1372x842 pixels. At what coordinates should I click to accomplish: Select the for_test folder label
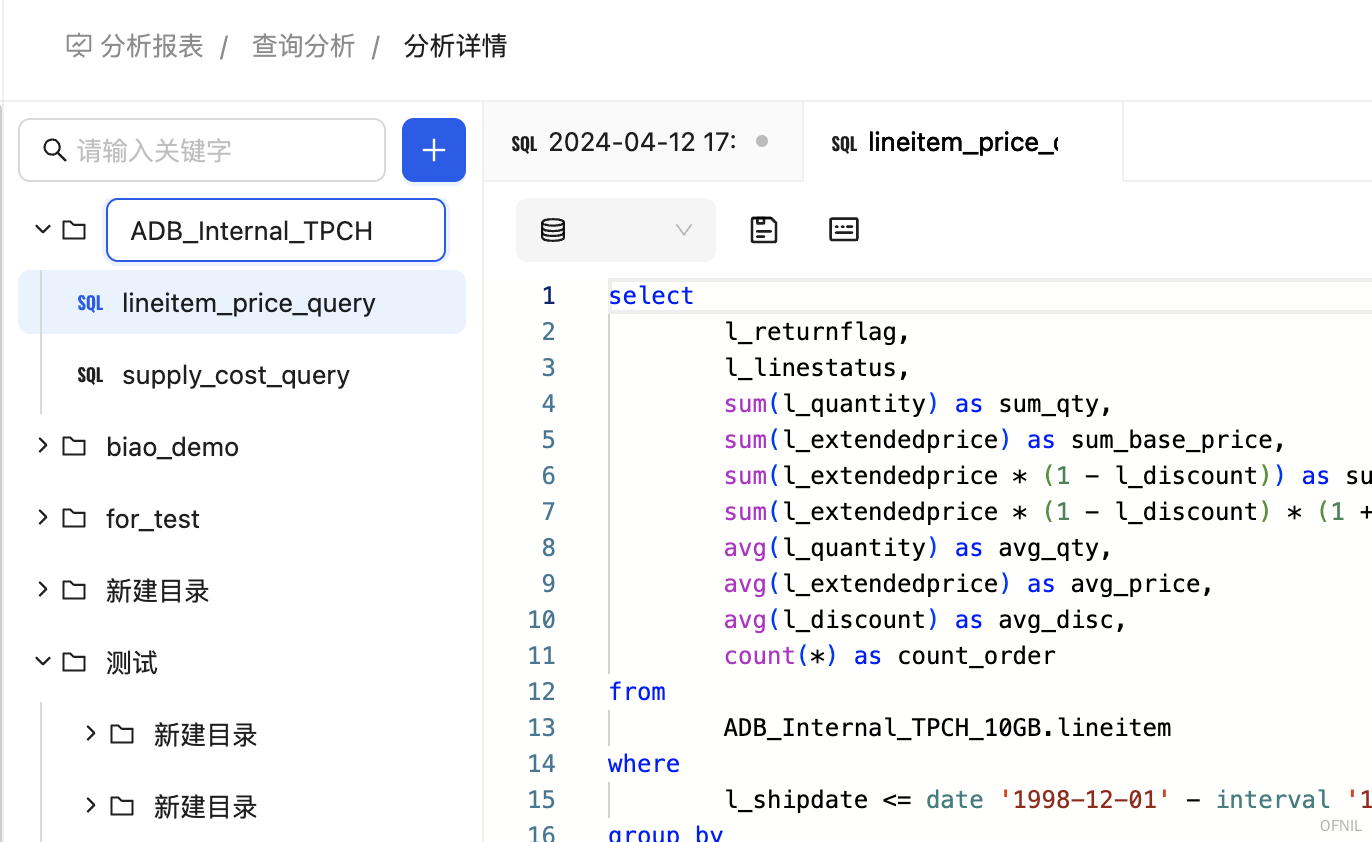click(153, 519)
